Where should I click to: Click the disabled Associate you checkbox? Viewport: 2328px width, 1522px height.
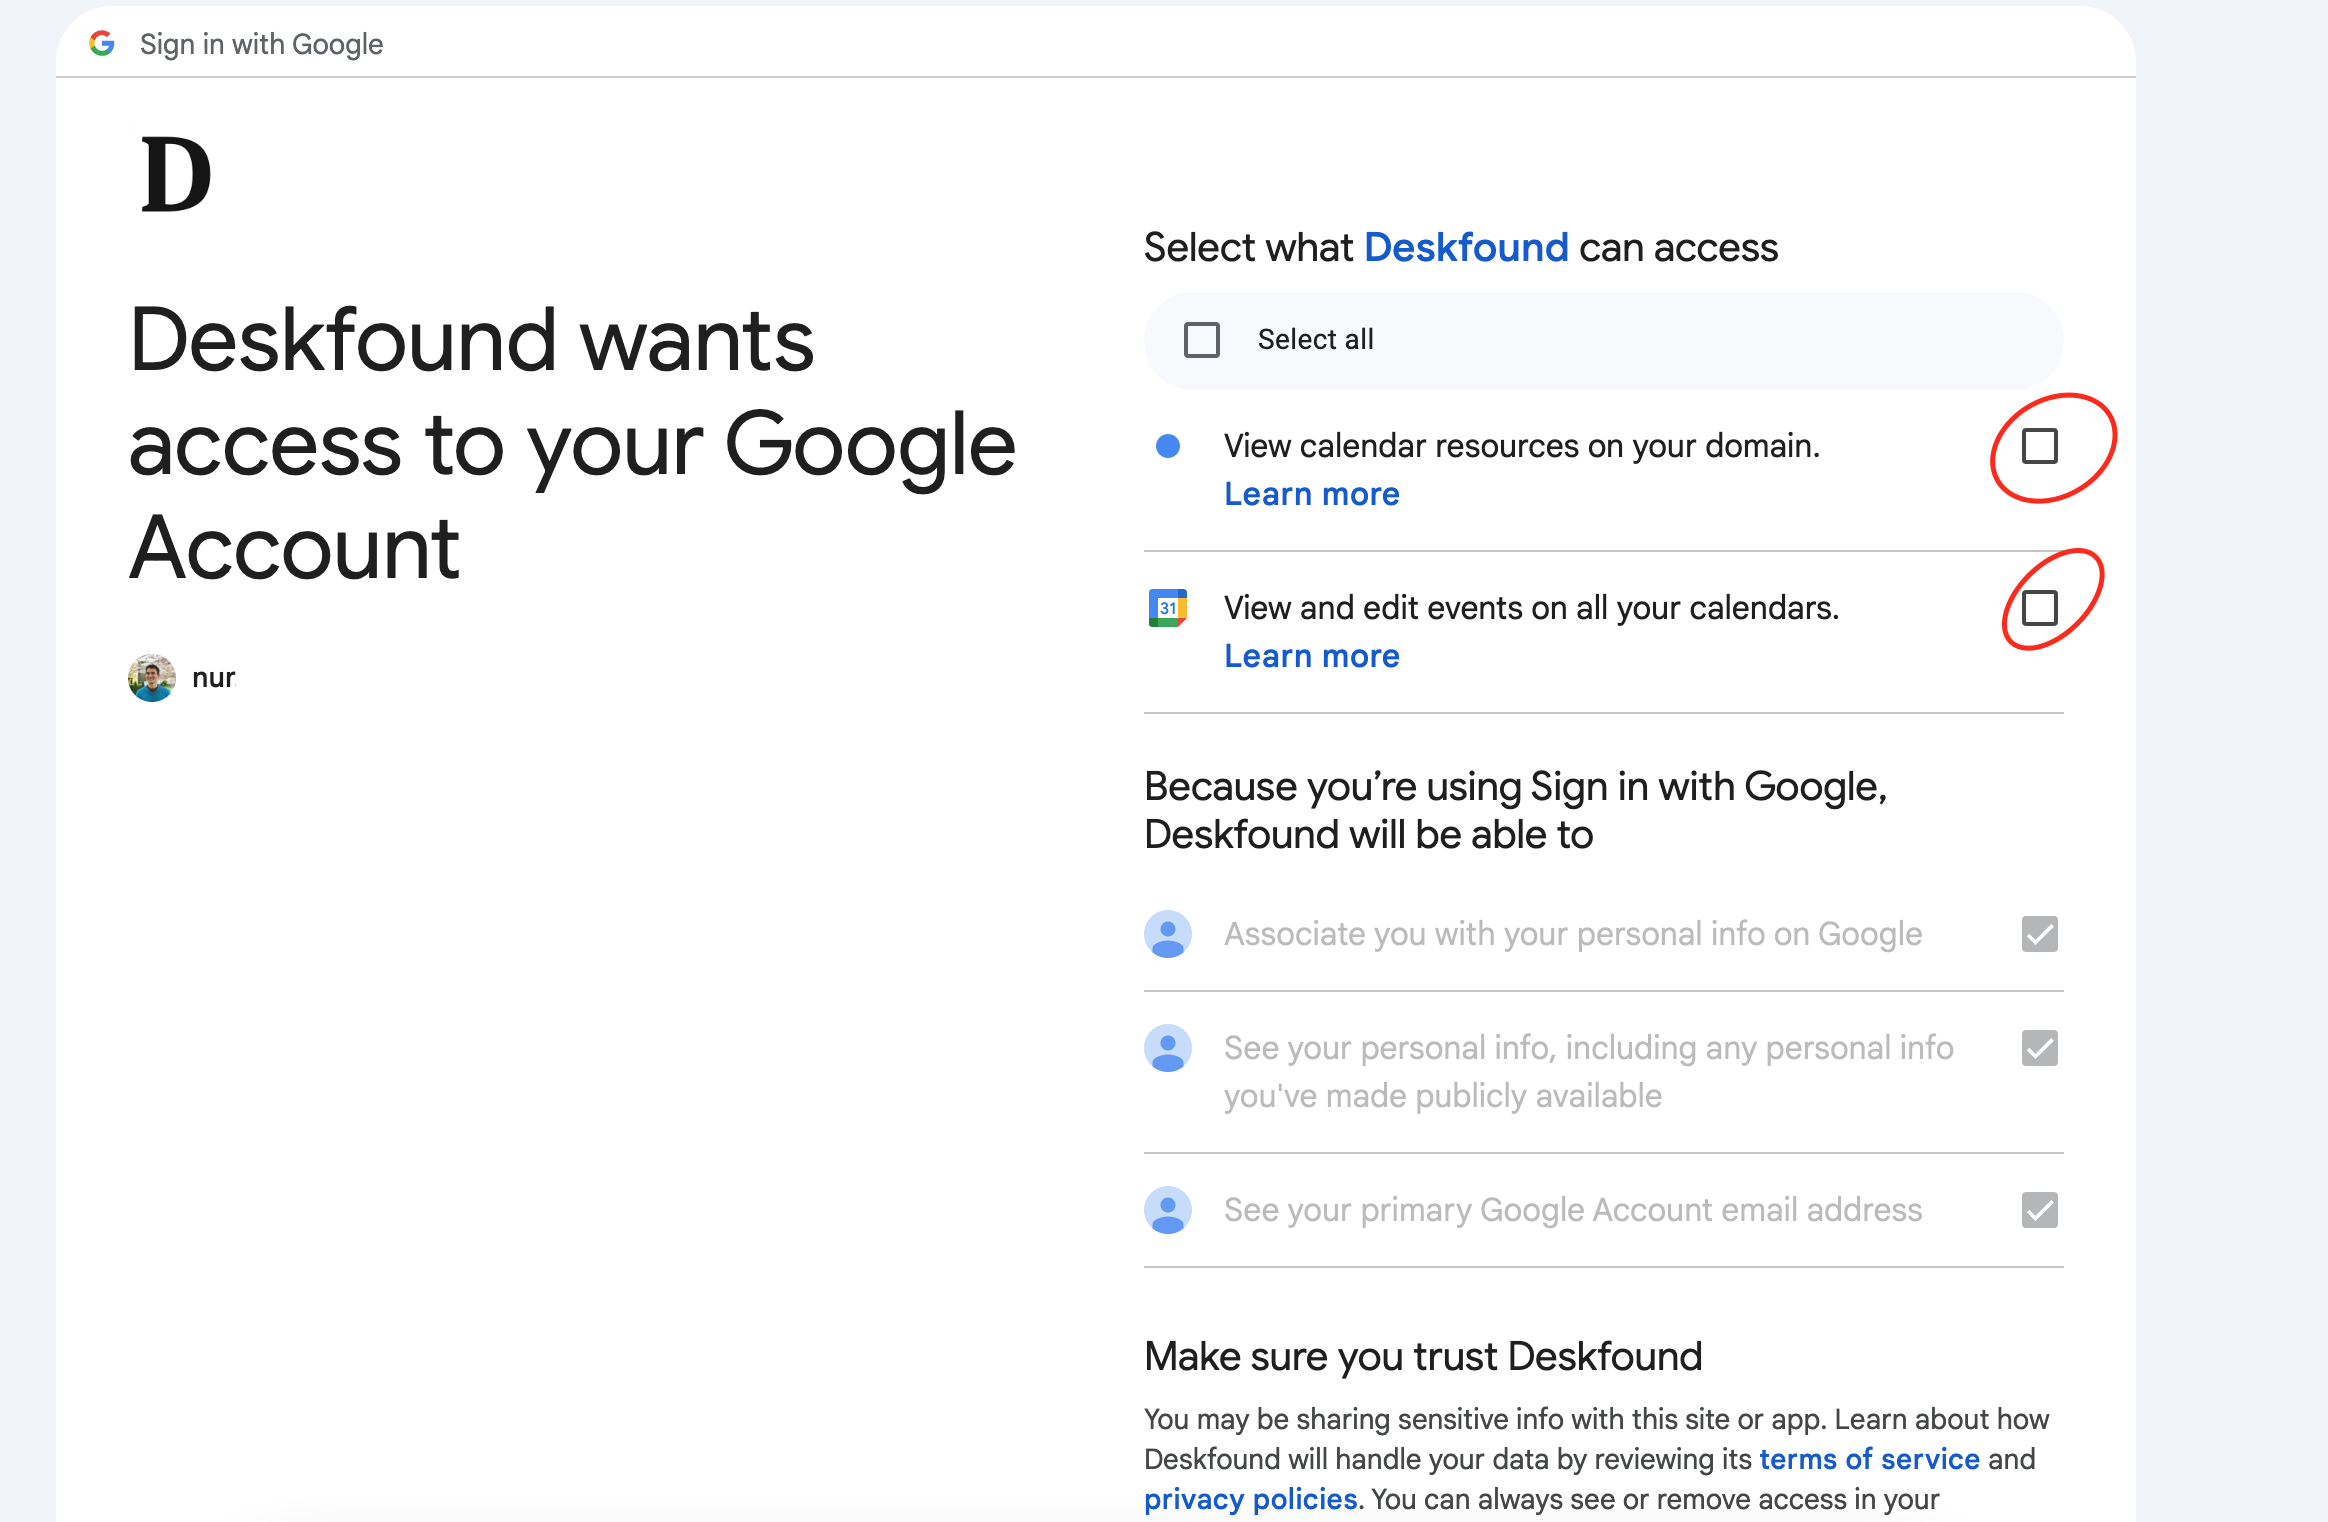tap(2039, 934)
